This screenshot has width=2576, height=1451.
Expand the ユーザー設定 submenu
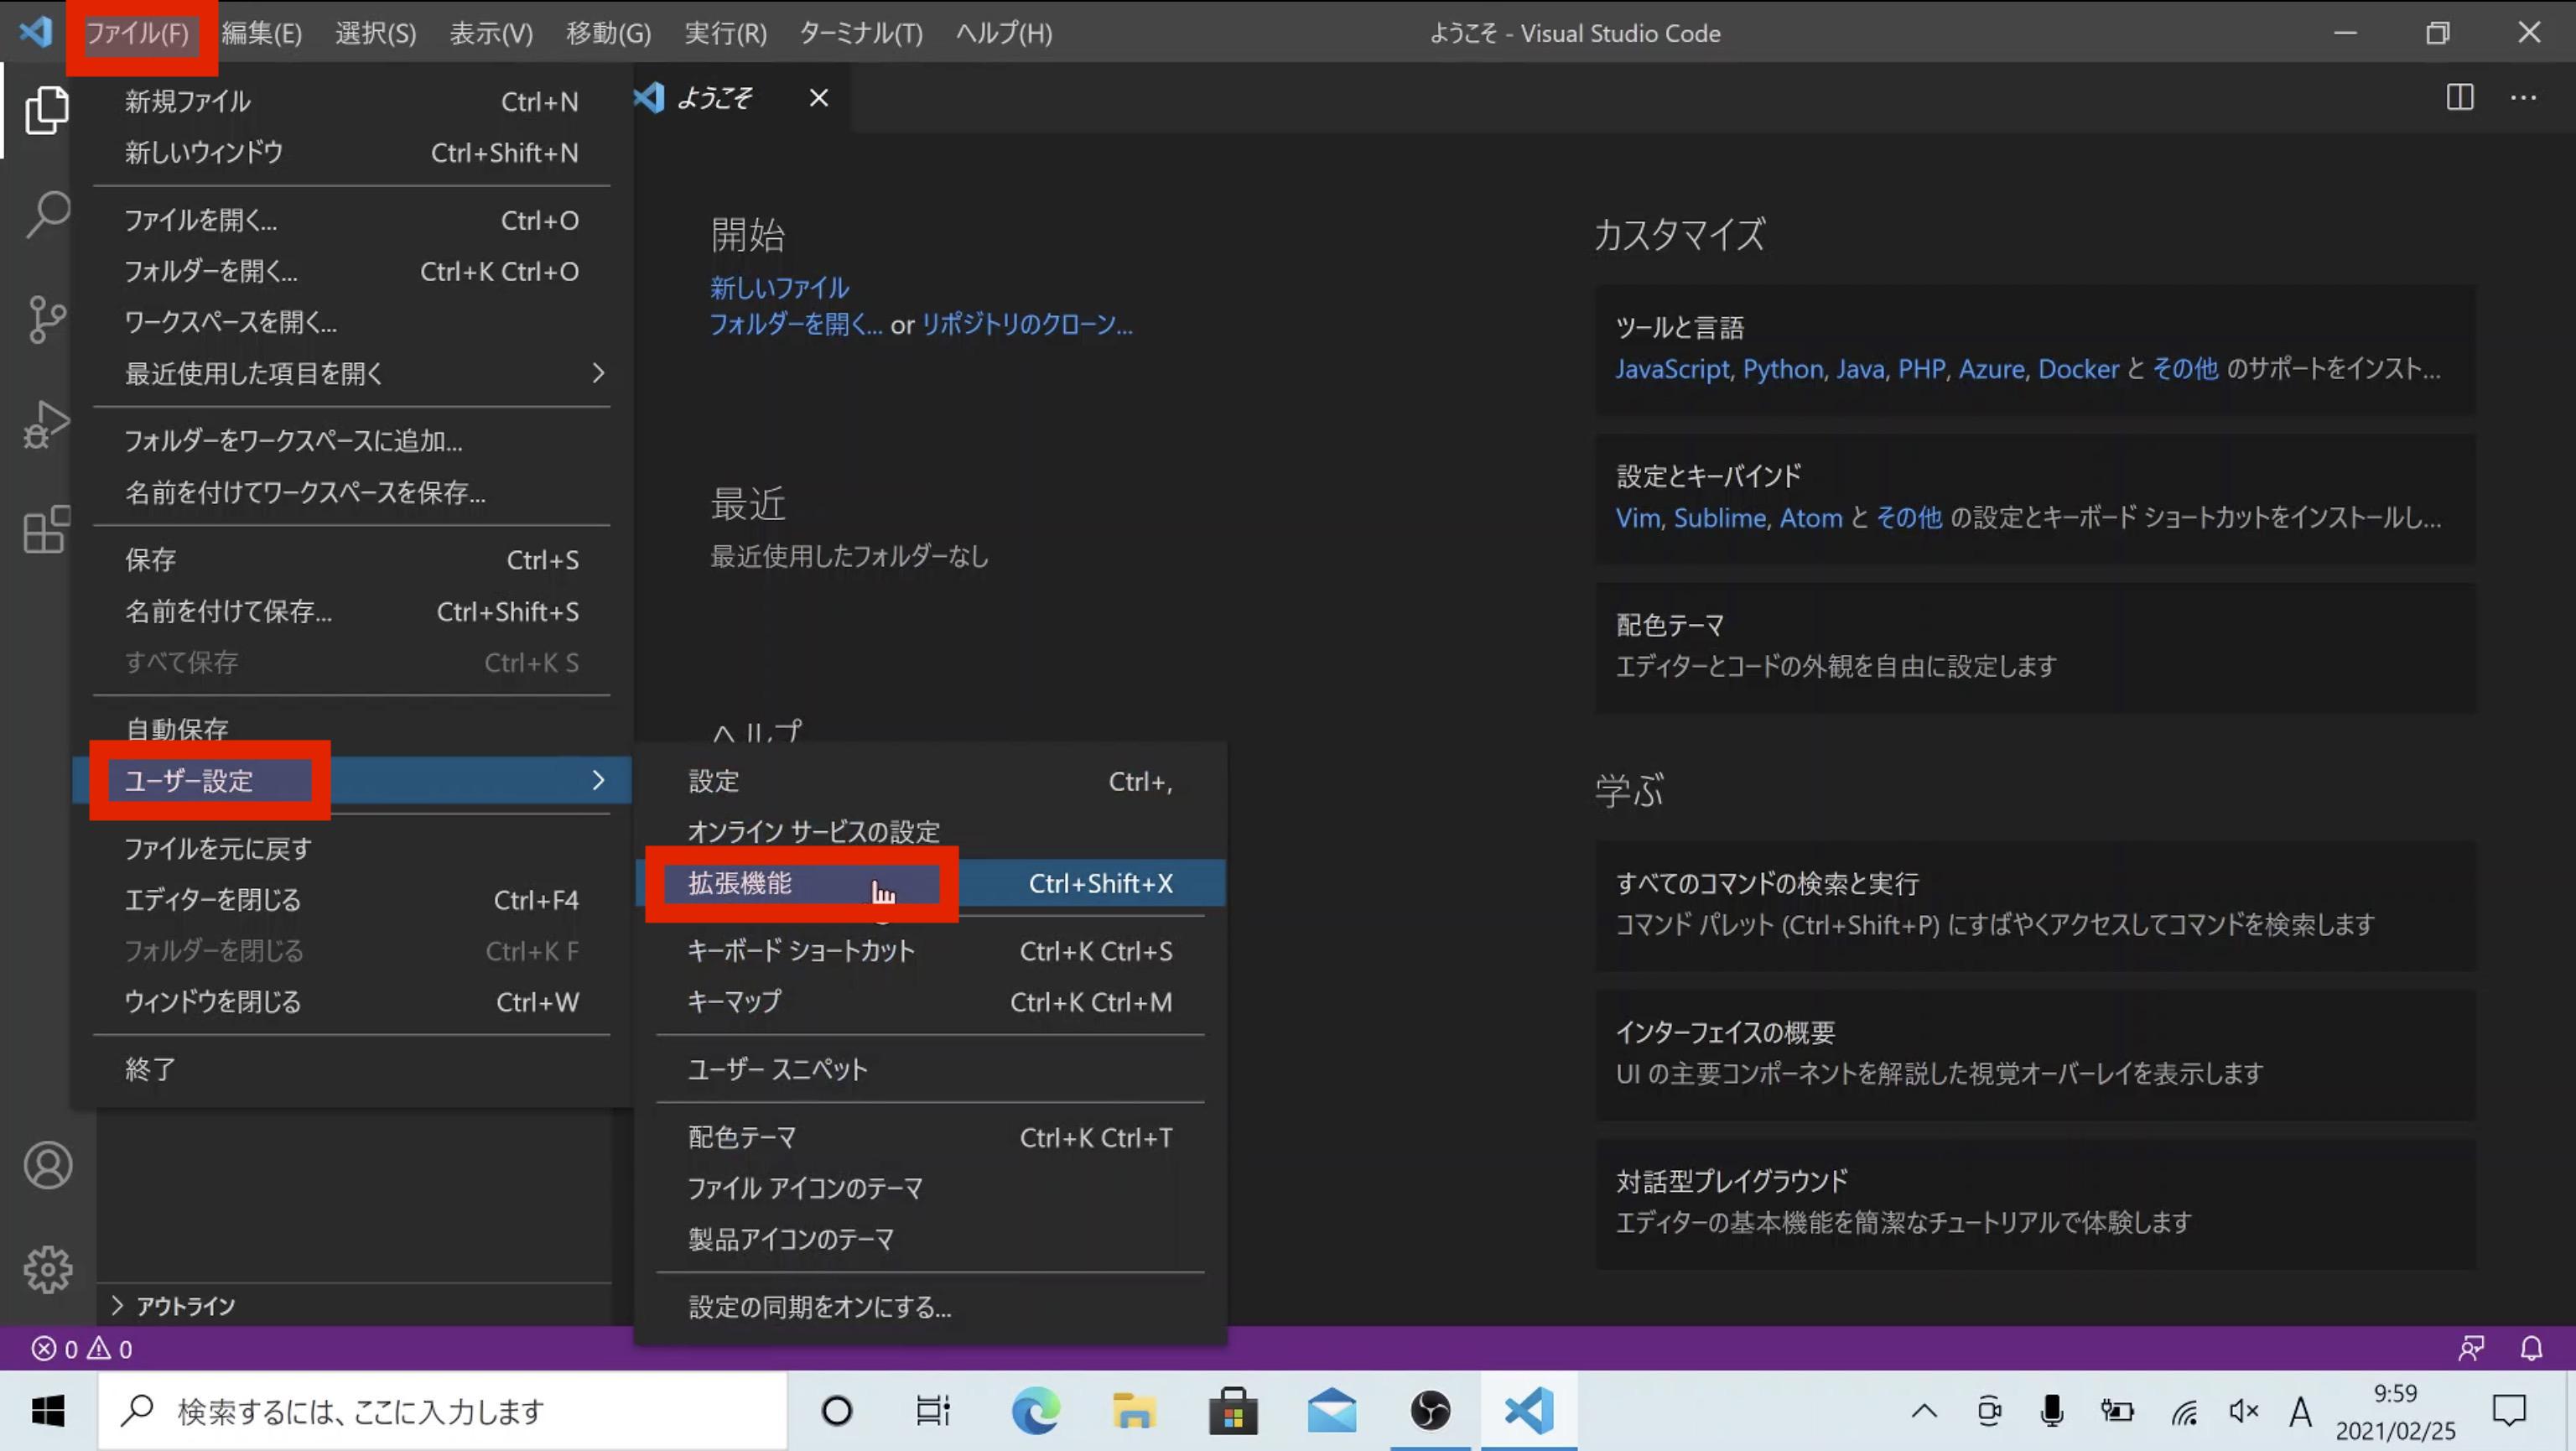click(x=351, y=780)
